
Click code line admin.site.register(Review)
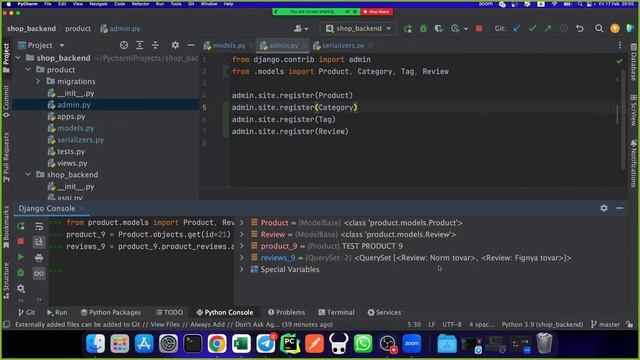click(x=290, y=131)
